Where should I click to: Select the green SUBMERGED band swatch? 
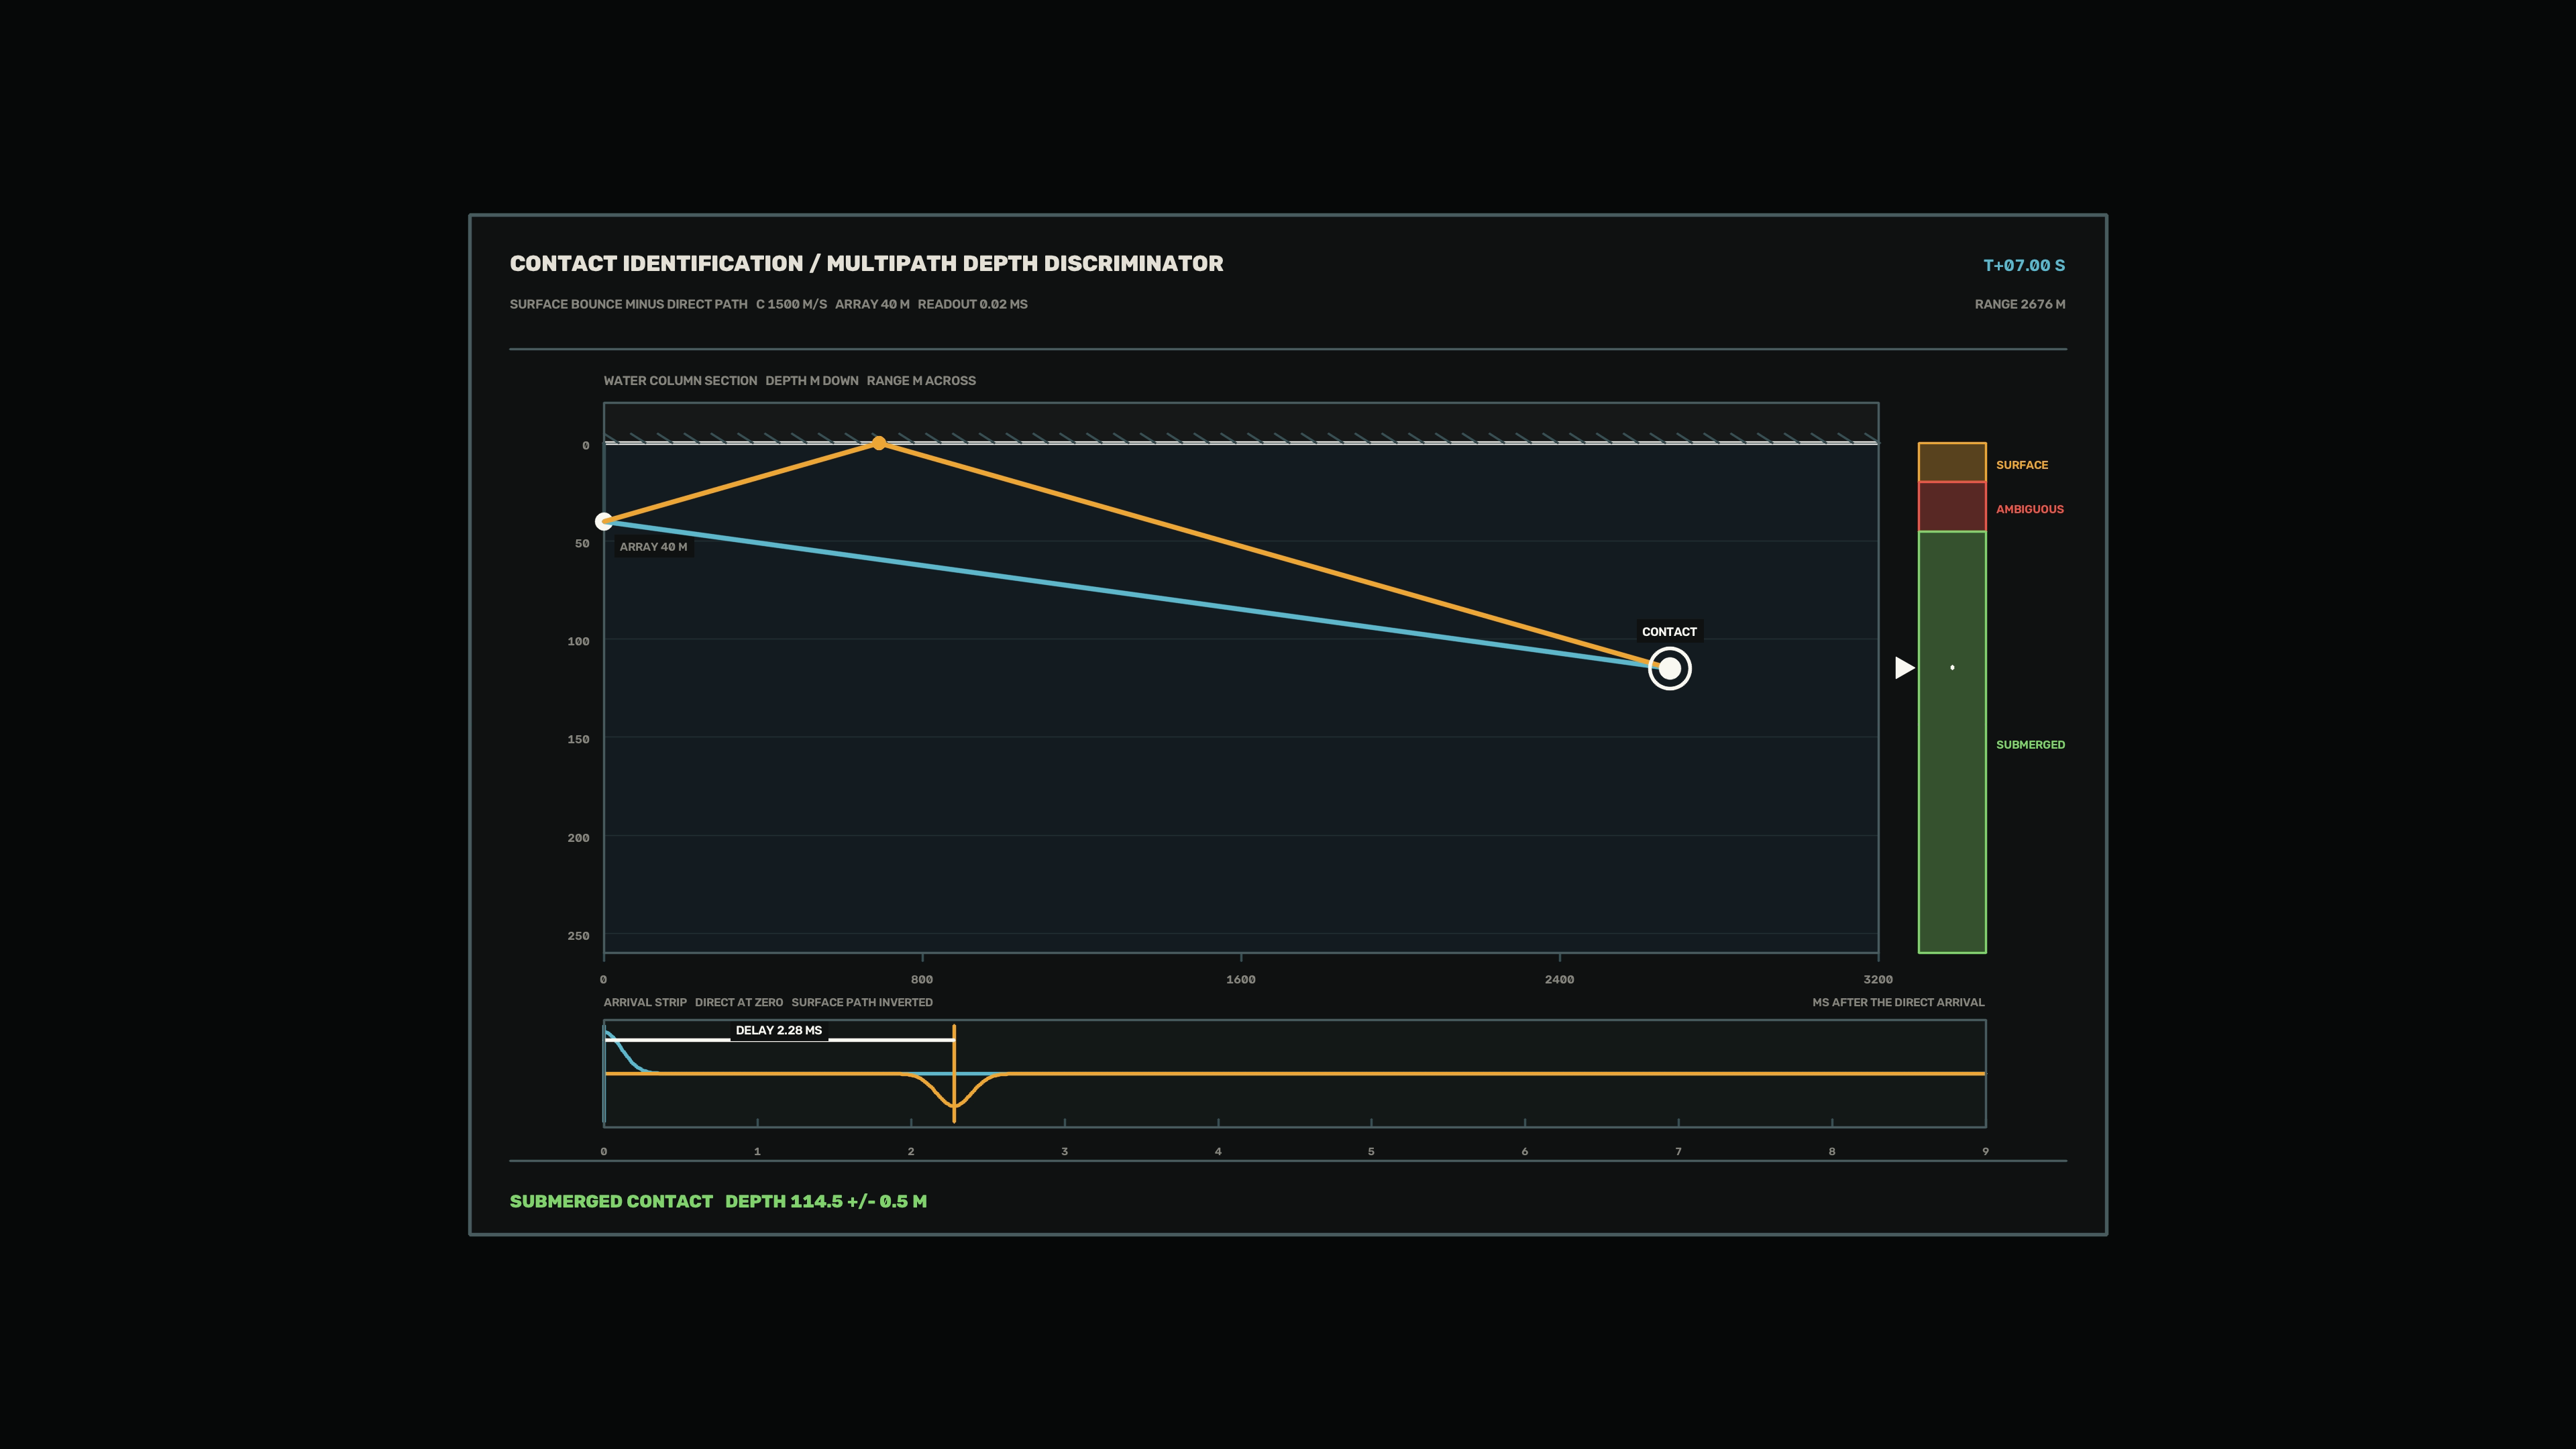coord(1951,742)
